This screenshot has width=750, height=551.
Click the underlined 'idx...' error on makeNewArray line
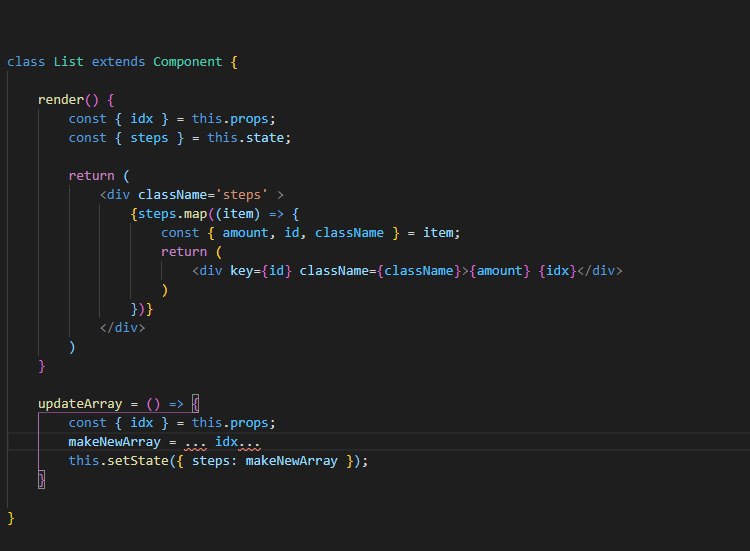pos(238,442)
